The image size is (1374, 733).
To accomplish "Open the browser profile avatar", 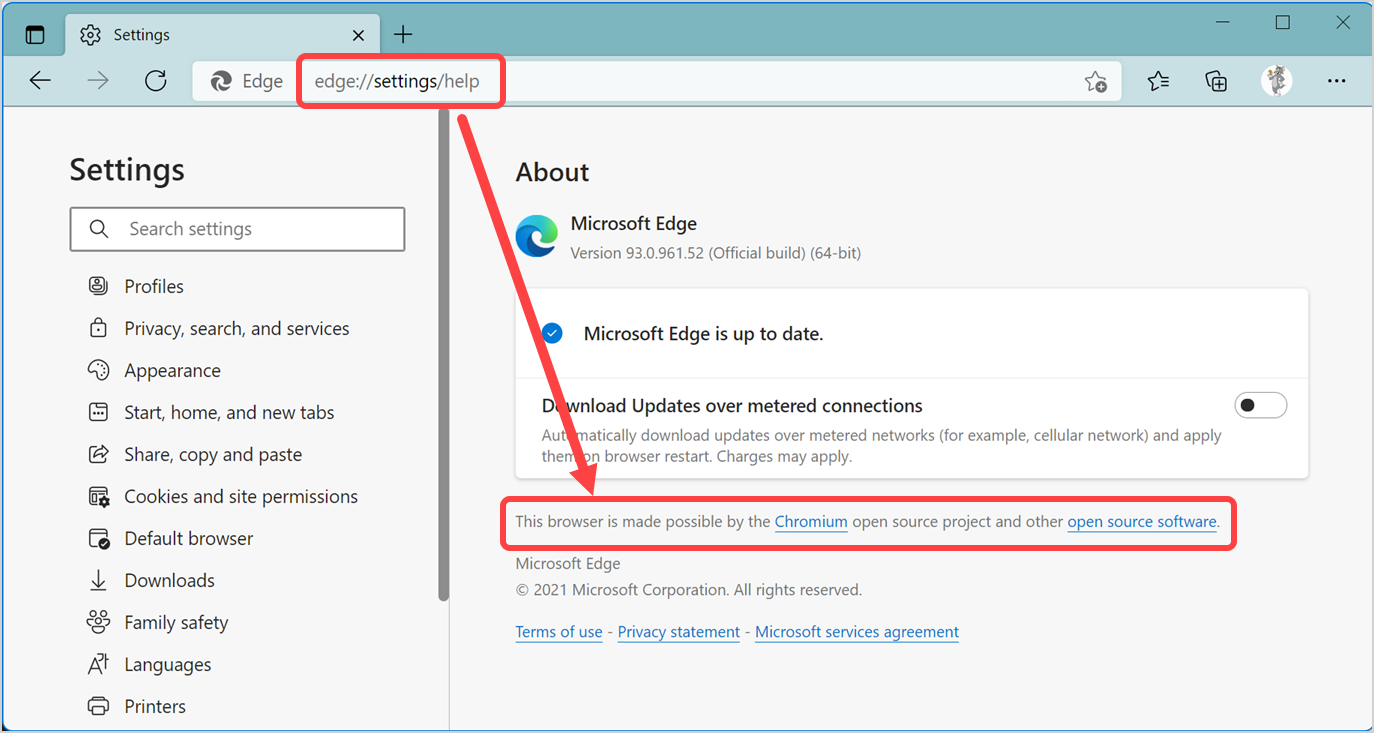I will click(x=1277, y=81).
